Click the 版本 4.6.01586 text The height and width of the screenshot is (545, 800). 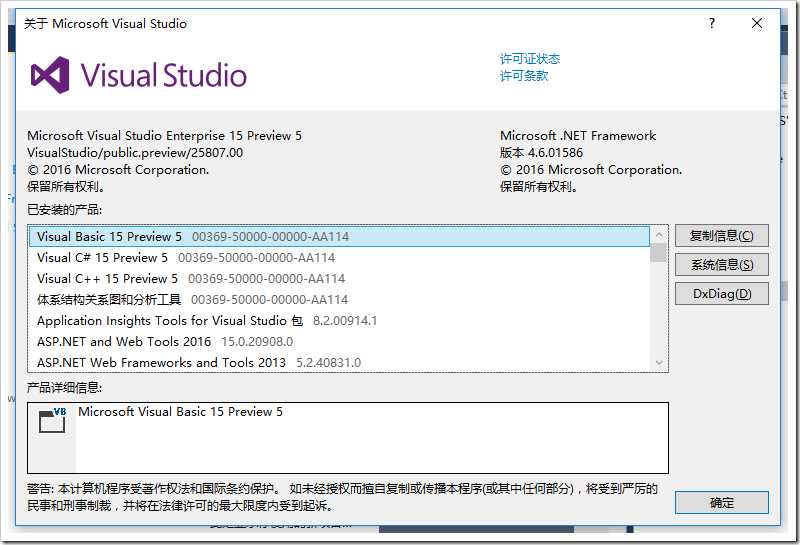pyautogui.click(x=541, y=153)
